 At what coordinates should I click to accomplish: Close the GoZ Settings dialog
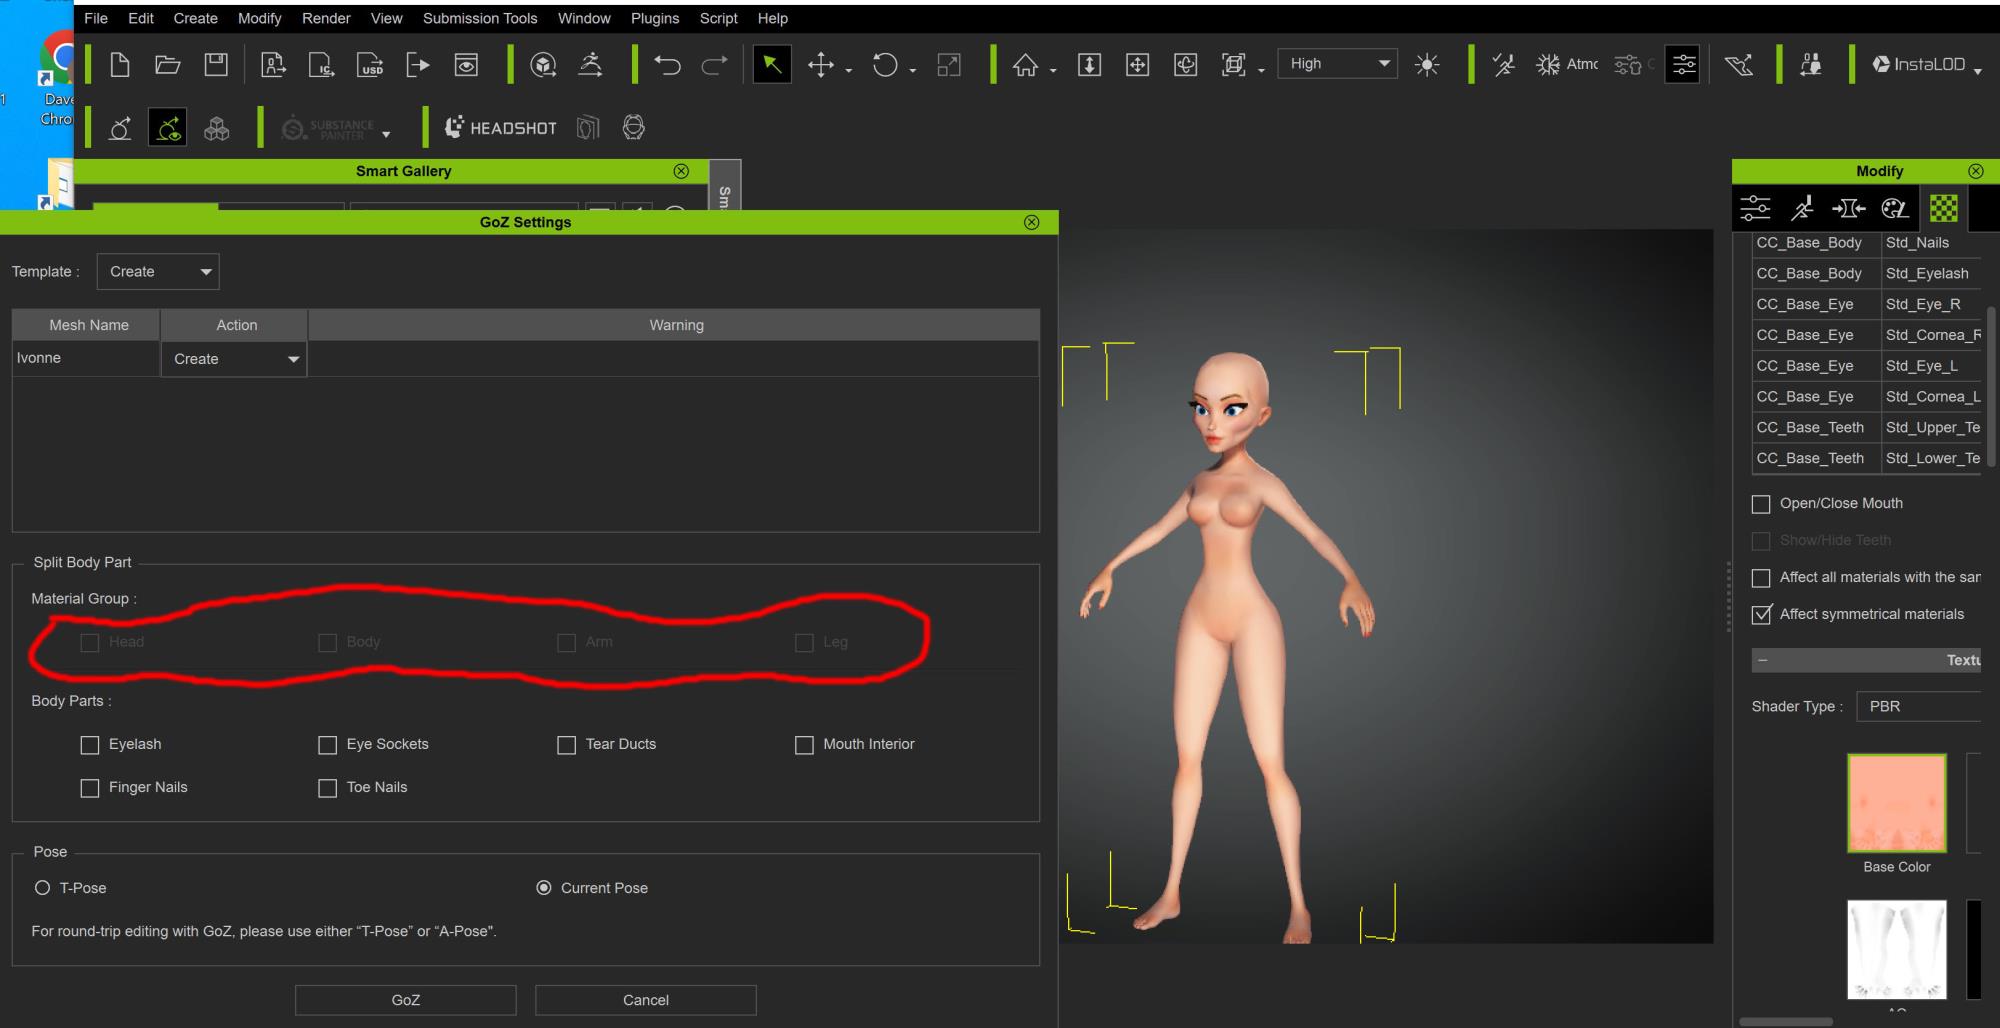click(1032, 222)
